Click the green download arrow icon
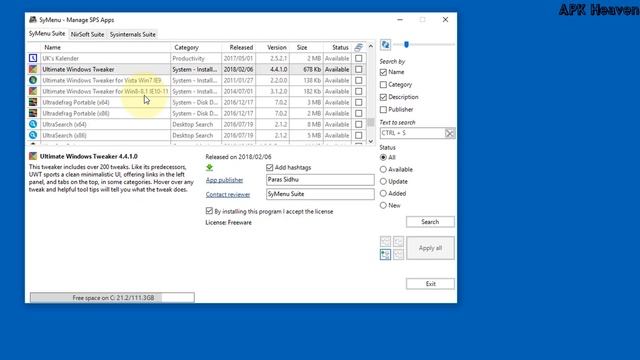Screen dimensions: 640x360 click(x=209, y=167)
